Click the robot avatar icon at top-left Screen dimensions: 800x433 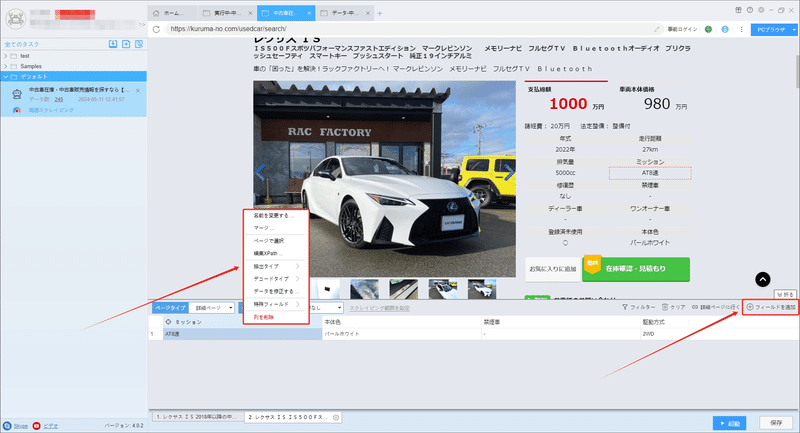click(x=16, y=19)
